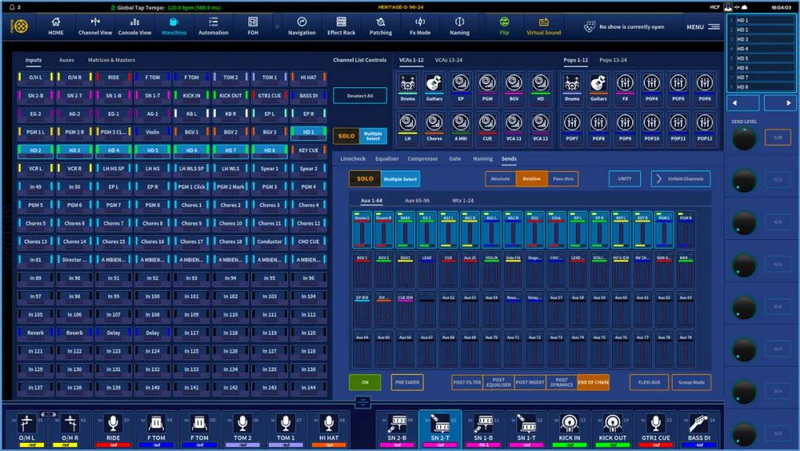Expand Unfold Channels
The width and height of the screenshot is (800, 451).
pyautogui.click(x=680, y=178)
